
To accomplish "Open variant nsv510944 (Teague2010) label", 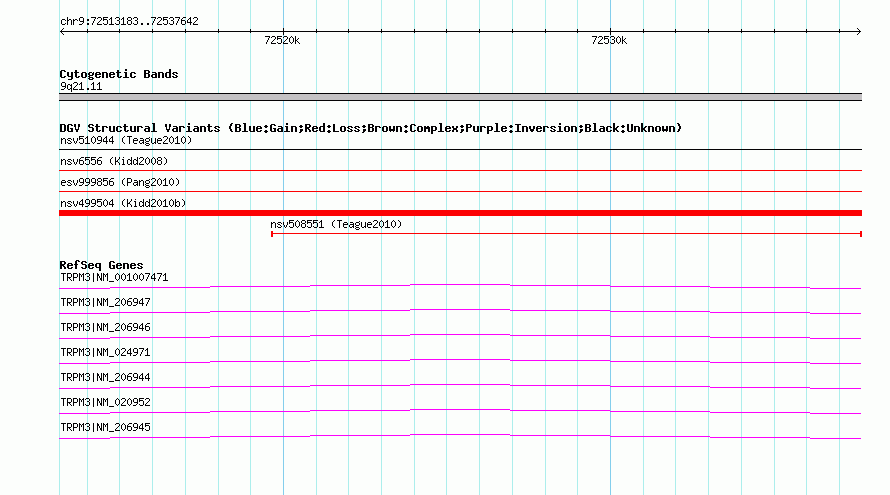I will click(126, 140).
